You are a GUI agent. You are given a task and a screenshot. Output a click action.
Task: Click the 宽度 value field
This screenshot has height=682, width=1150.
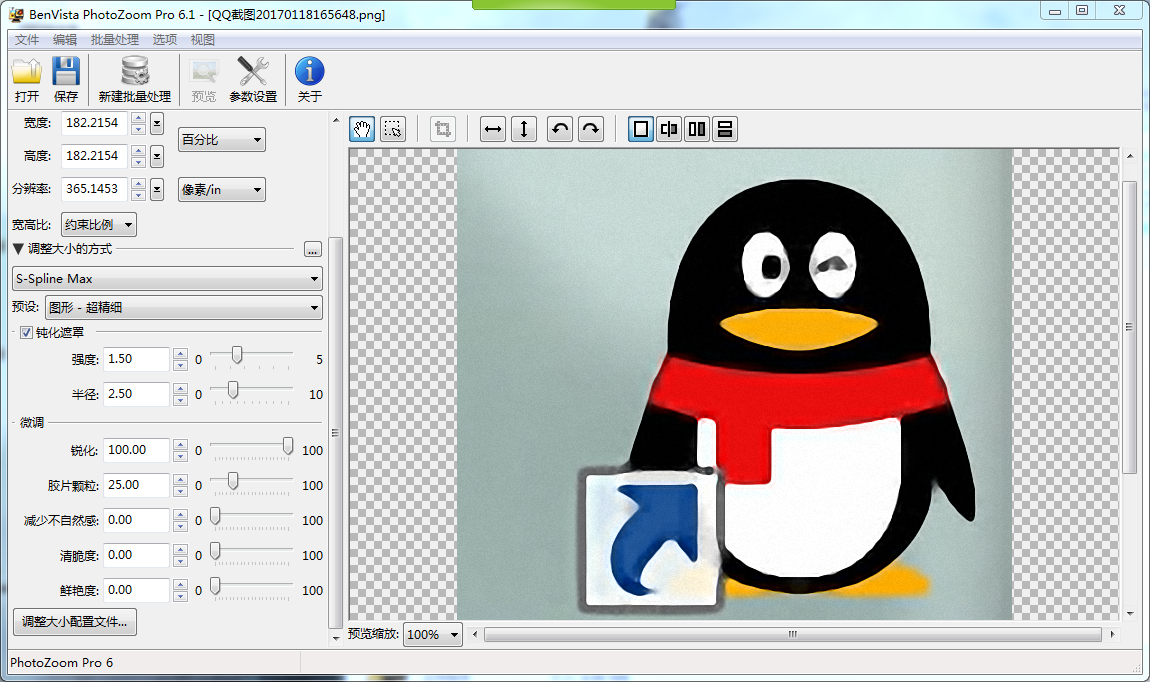click(95, 123)
